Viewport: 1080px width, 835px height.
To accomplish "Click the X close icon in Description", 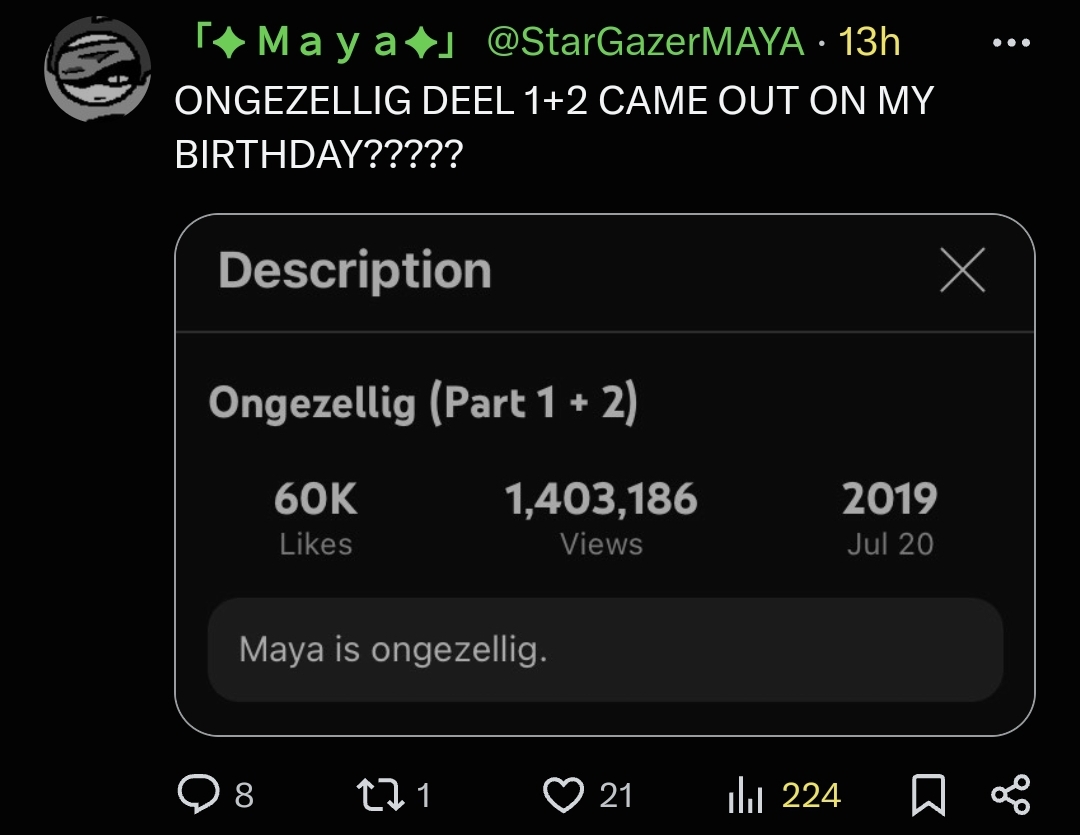I will (x=962, y=271).
